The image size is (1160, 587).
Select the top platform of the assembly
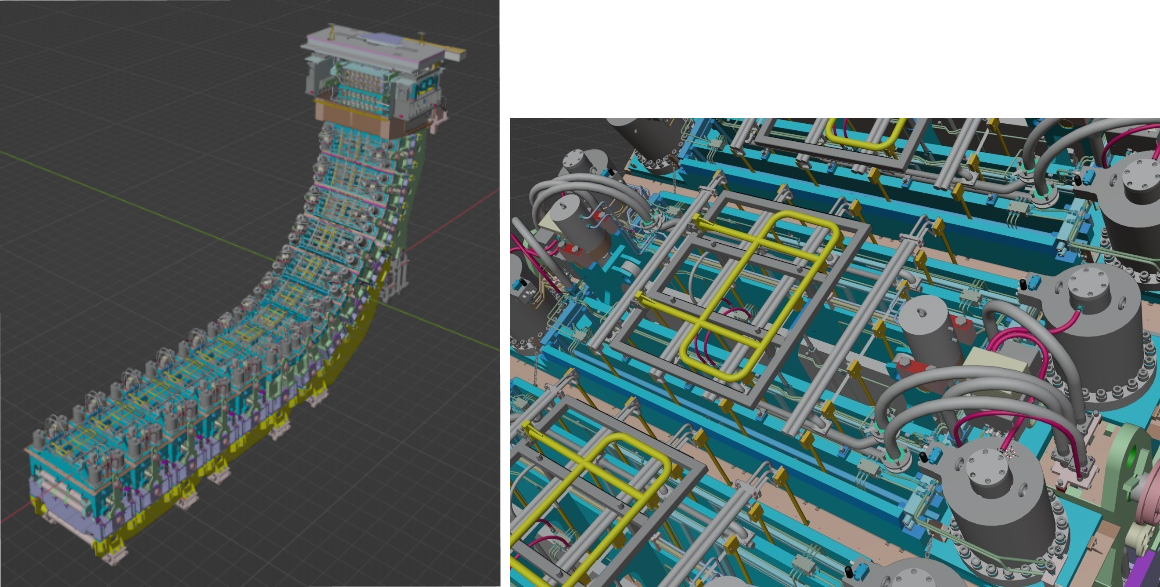[370, 40]
